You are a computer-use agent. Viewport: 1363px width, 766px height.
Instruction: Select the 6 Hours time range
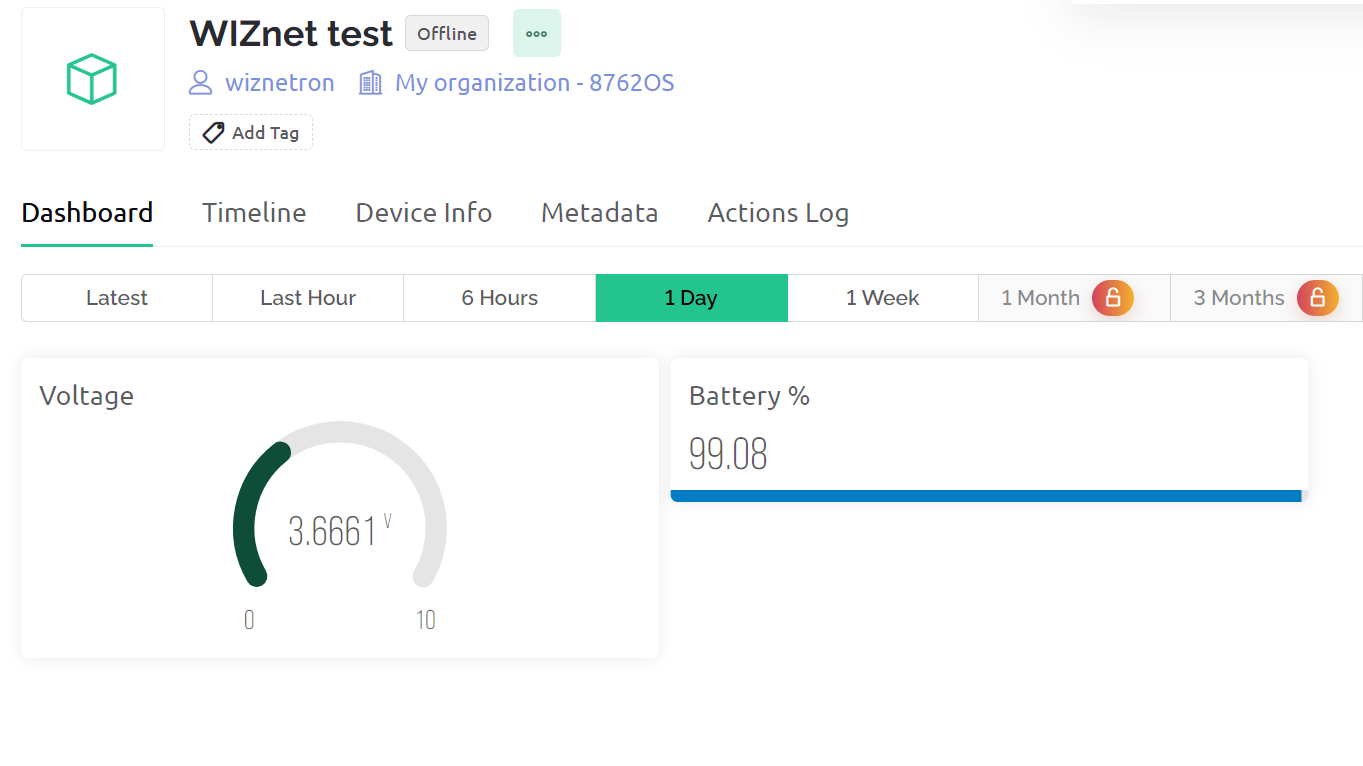click(500, 298)
